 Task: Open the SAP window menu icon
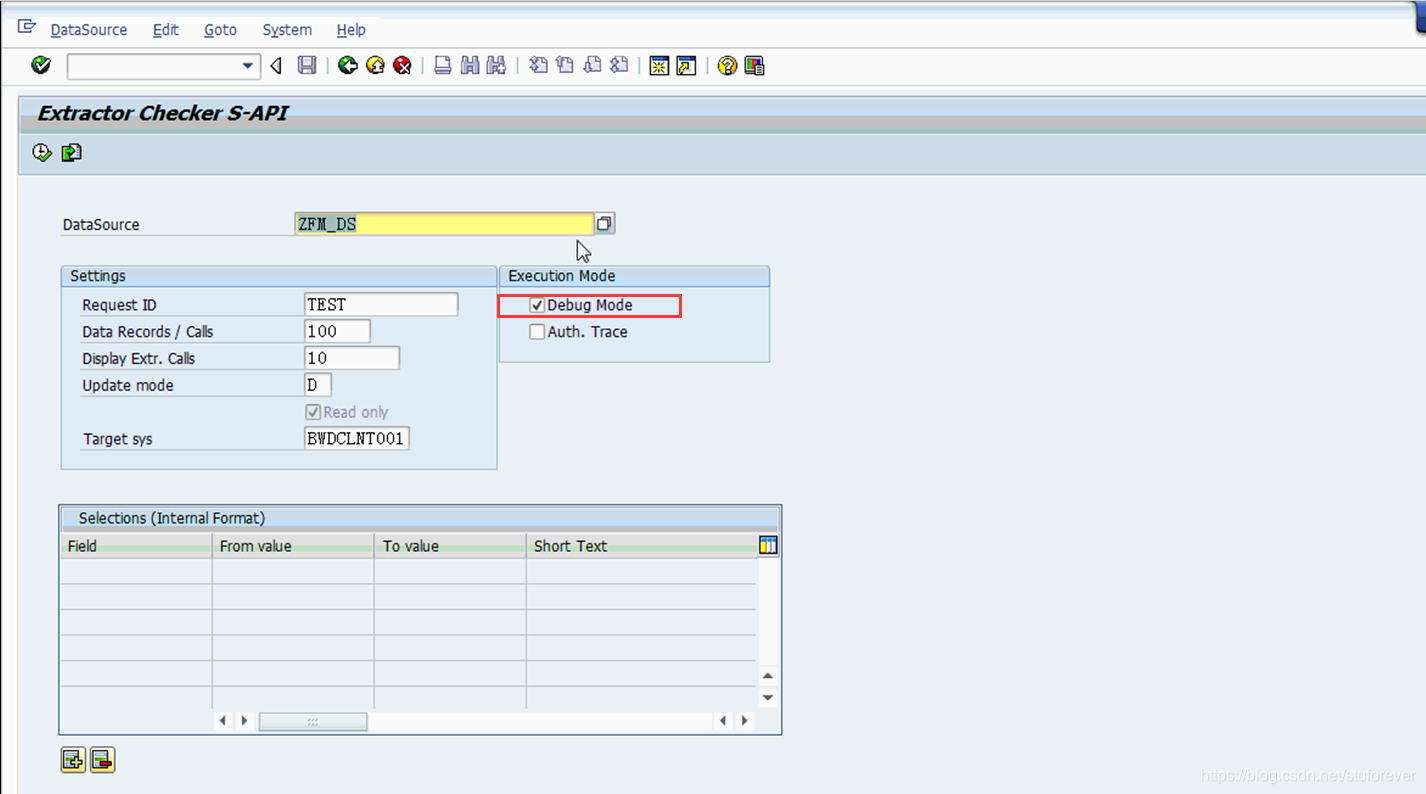tap(27, 27)
